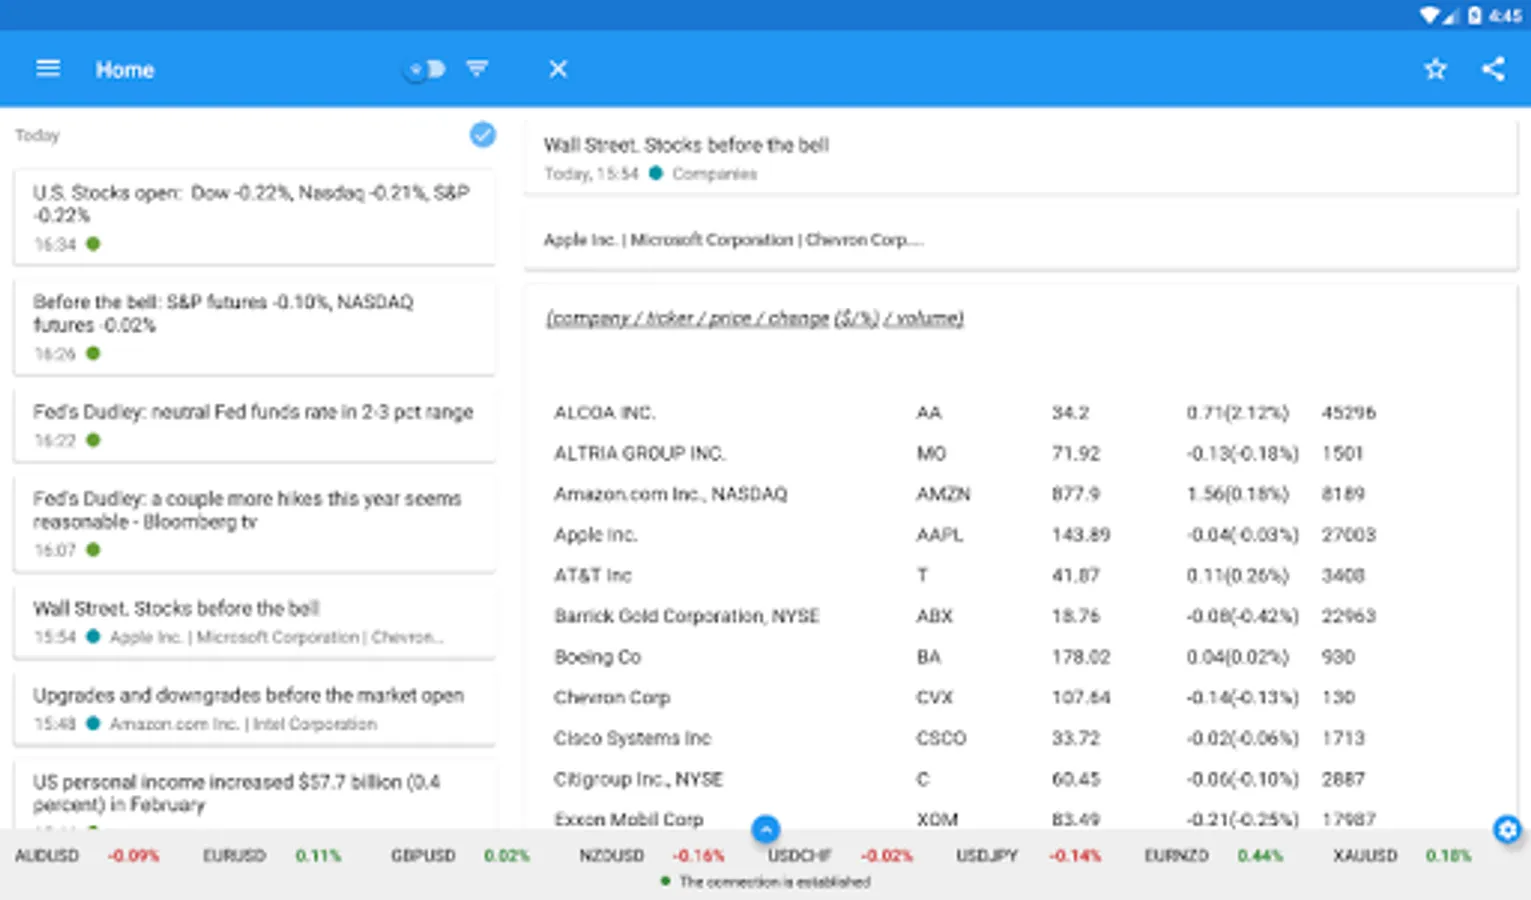Click the 'Amazon.com Inc. | Intel Corporation' tag line

[243, 724]
